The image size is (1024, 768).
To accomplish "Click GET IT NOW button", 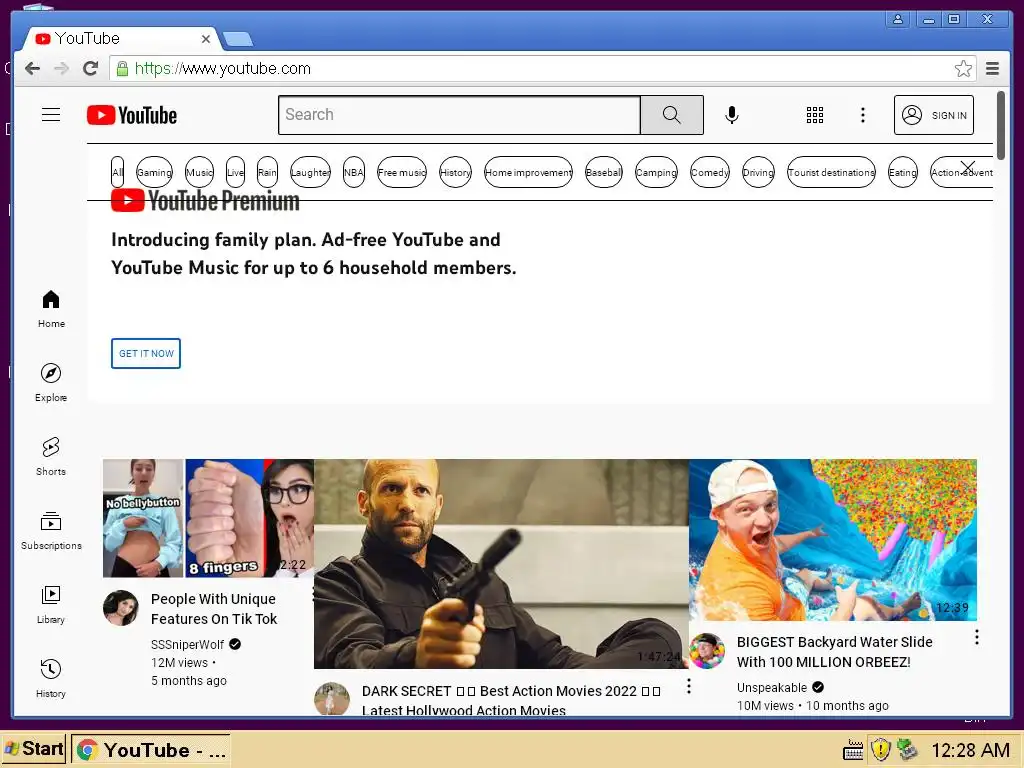I will coord(146,353).
